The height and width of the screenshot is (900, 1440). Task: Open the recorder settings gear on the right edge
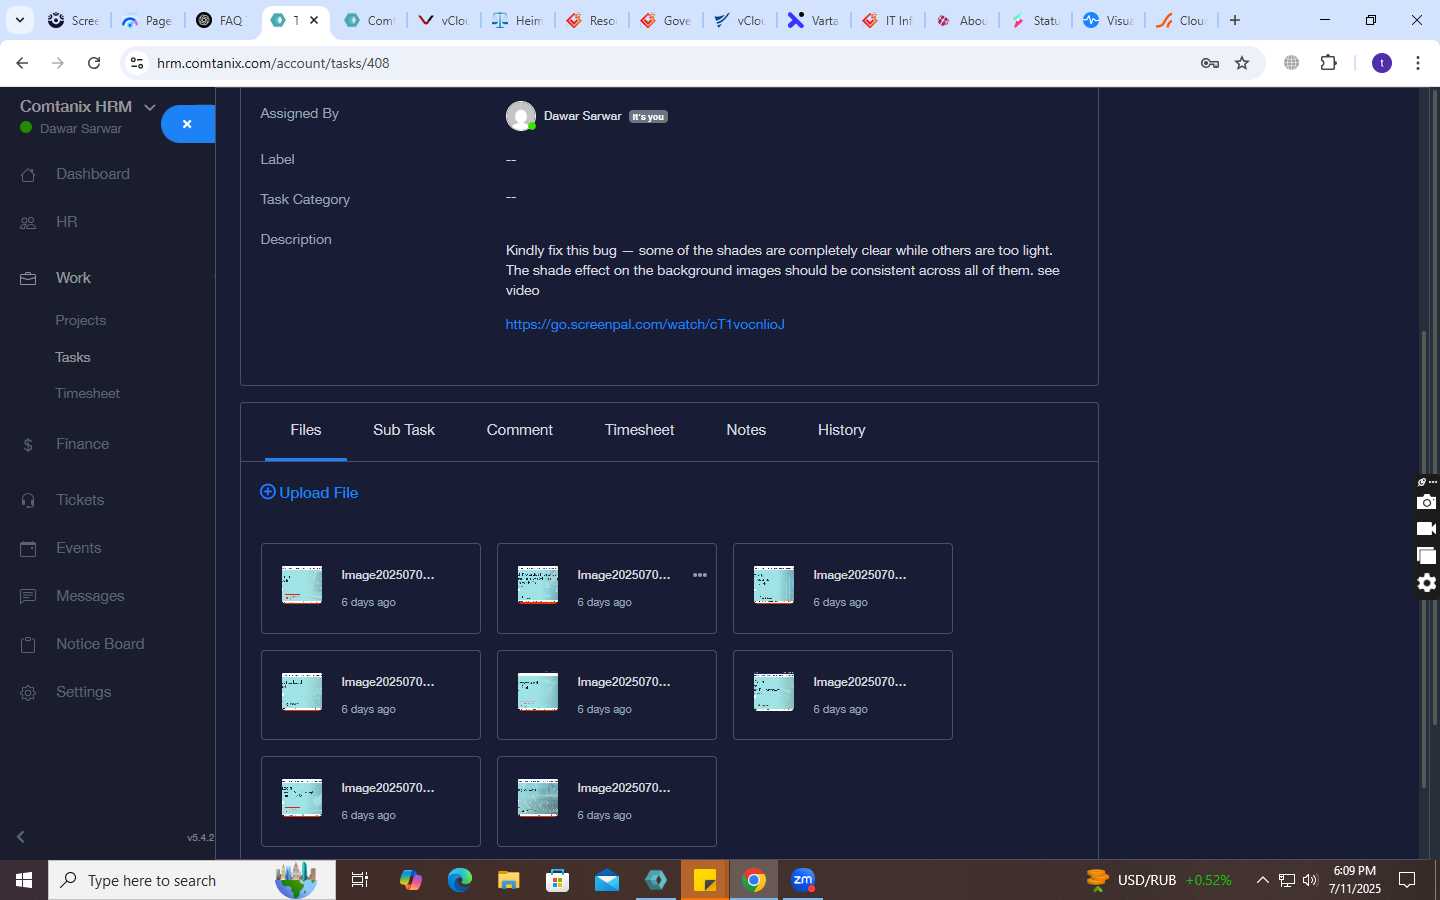coord(1427,583)
